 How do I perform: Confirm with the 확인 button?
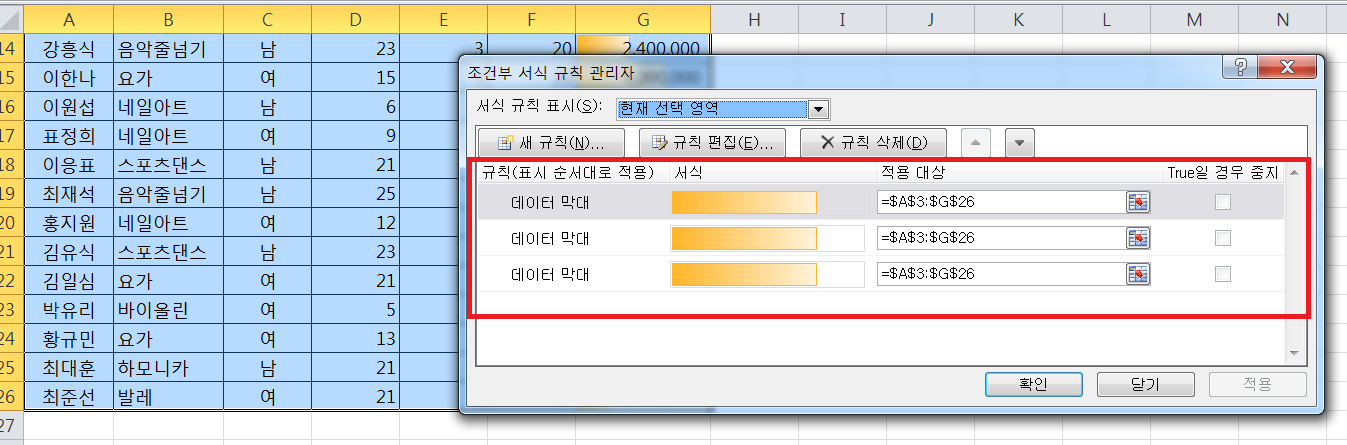click(x=1034, y=385)
